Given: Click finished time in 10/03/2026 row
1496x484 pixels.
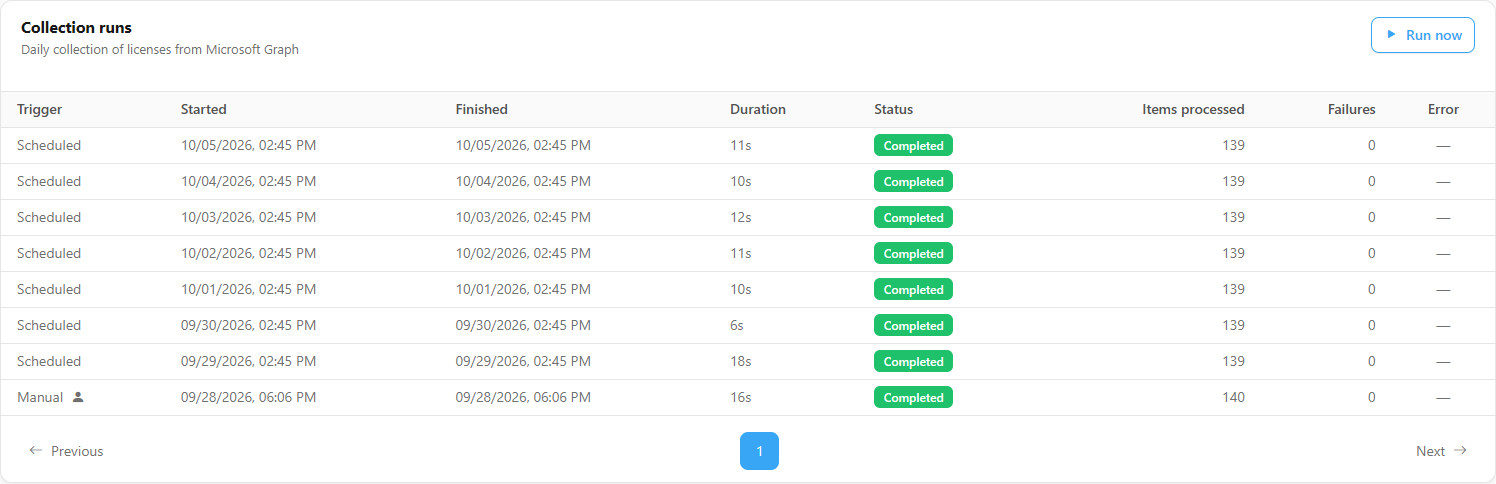Looking at the screenshot, I should click(x=523, y=218).
